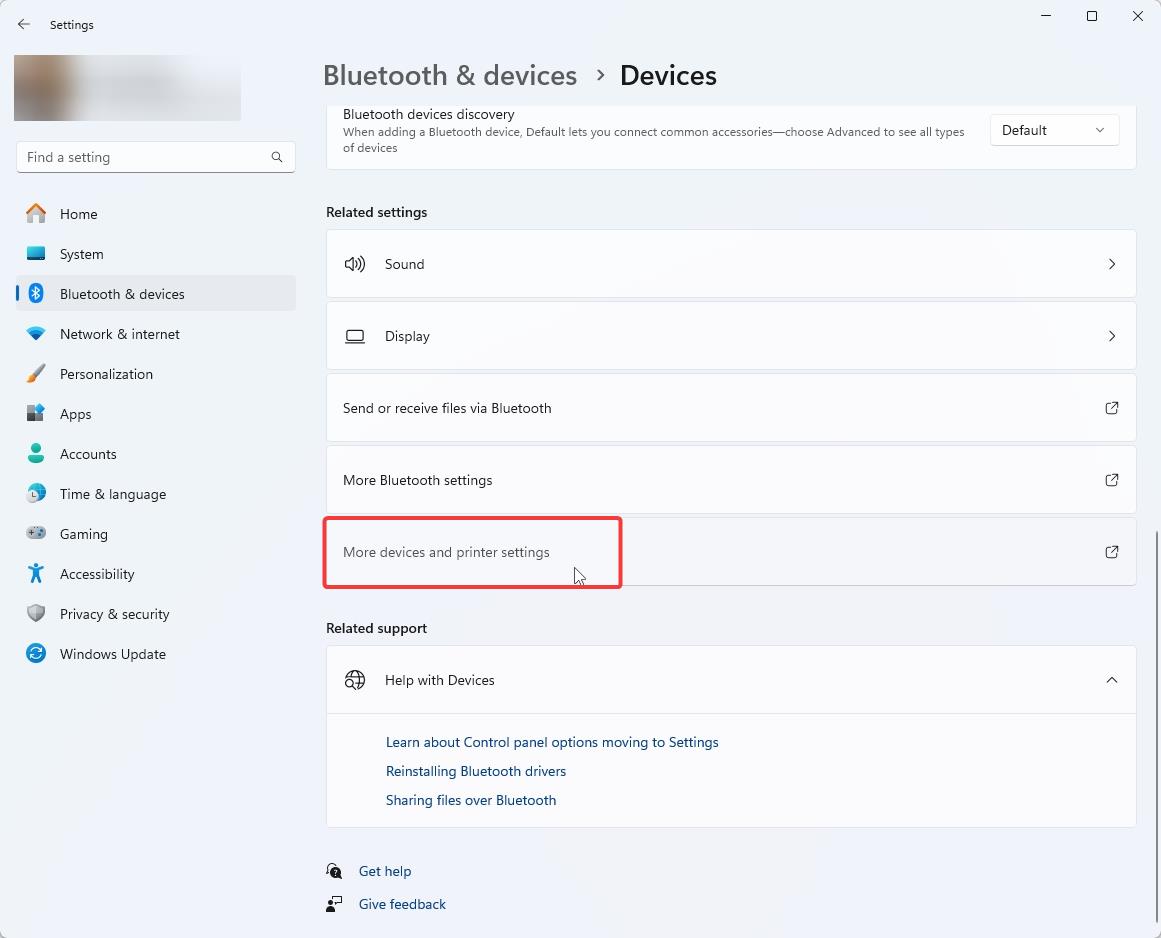Open Bluetooth devices discovery dropdown

click(x=1054, y=130)
